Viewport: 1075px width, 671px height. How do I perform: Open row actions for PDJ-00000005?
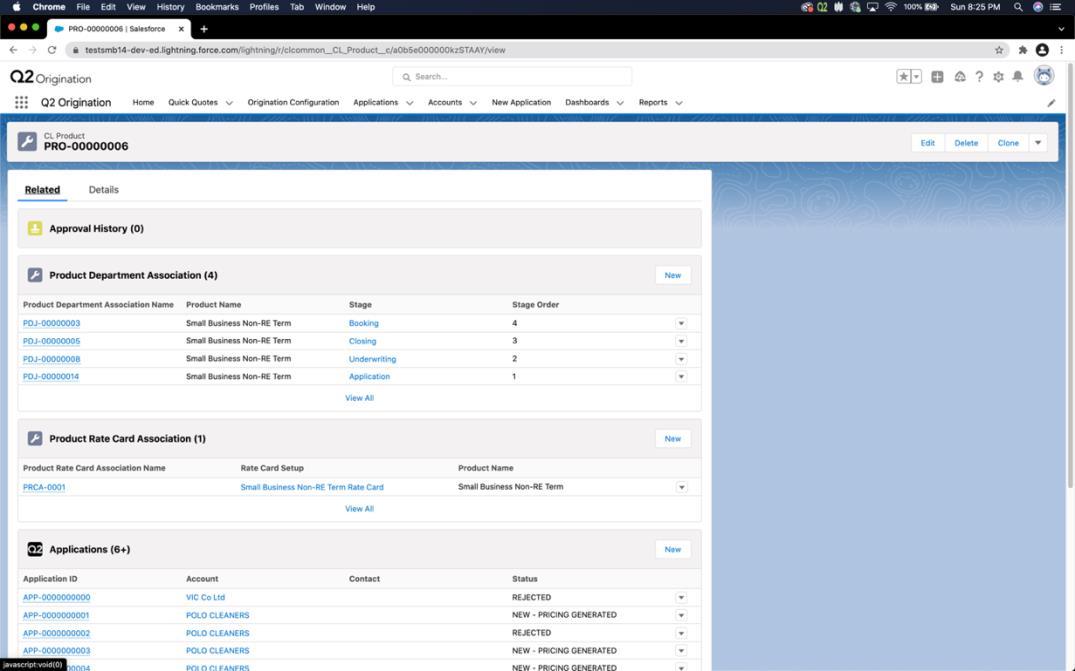point(681,341)
